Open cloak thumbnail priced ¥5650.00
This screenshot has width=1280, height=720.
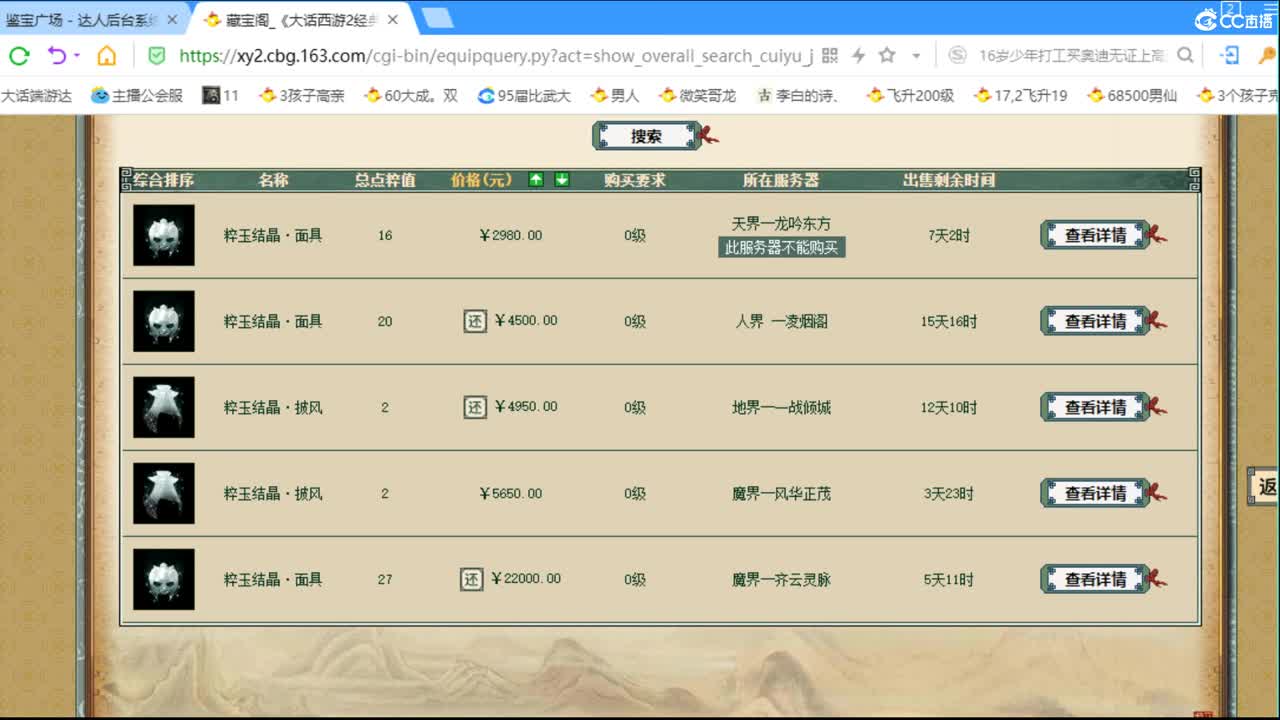point(164,493)
